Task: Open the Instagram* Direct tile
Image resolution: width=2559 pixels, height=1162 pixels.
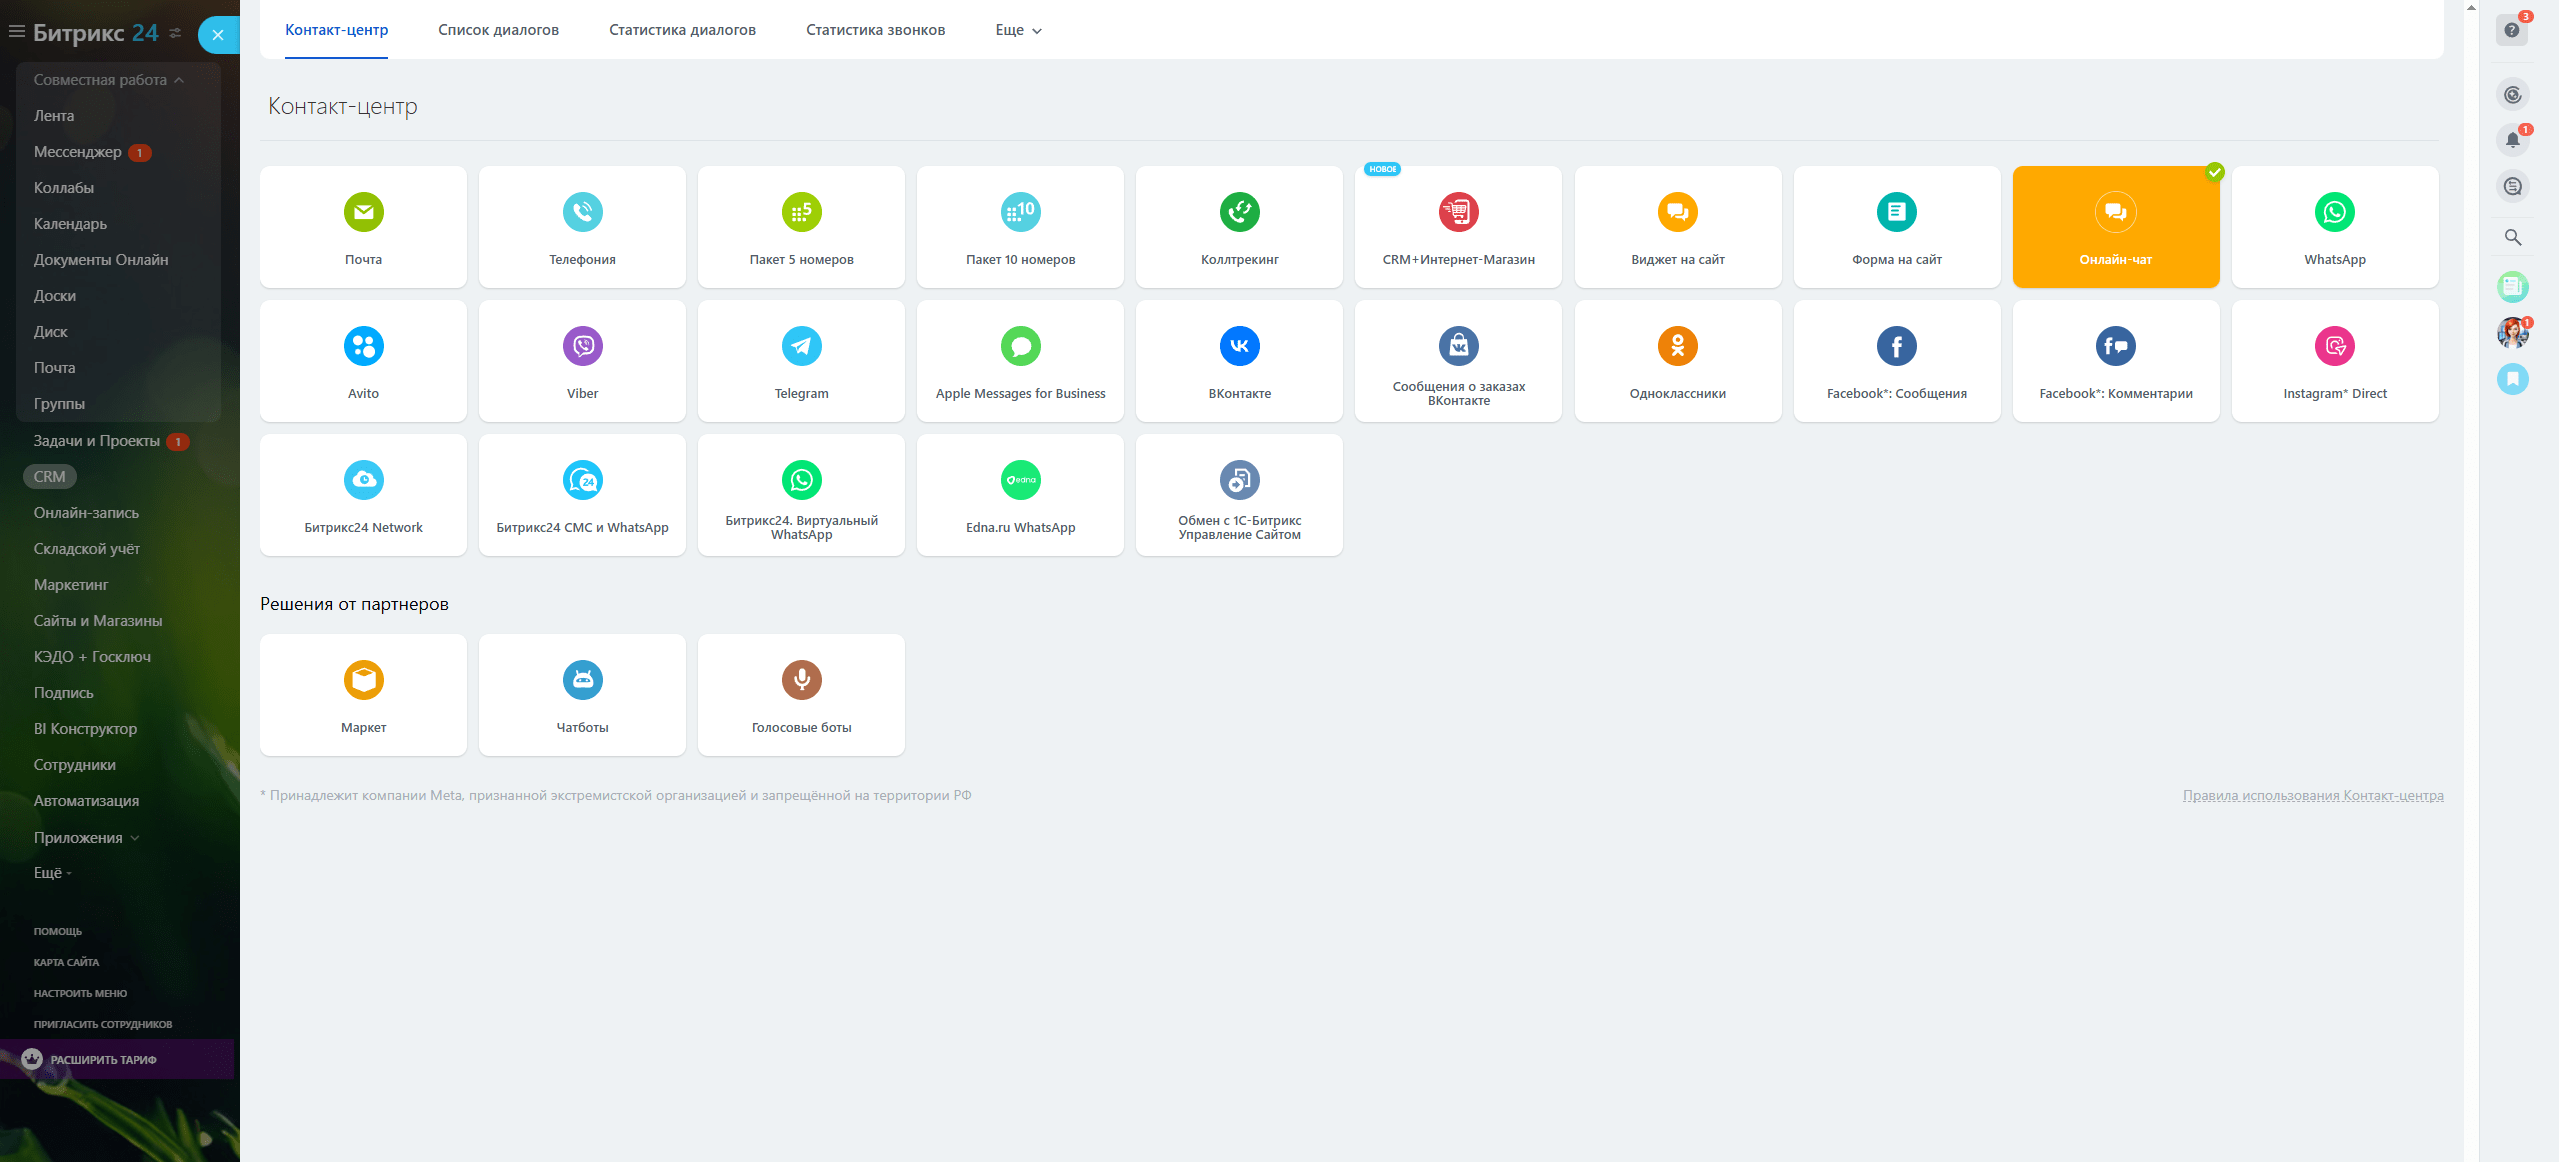Action: tap(2335, 361)
